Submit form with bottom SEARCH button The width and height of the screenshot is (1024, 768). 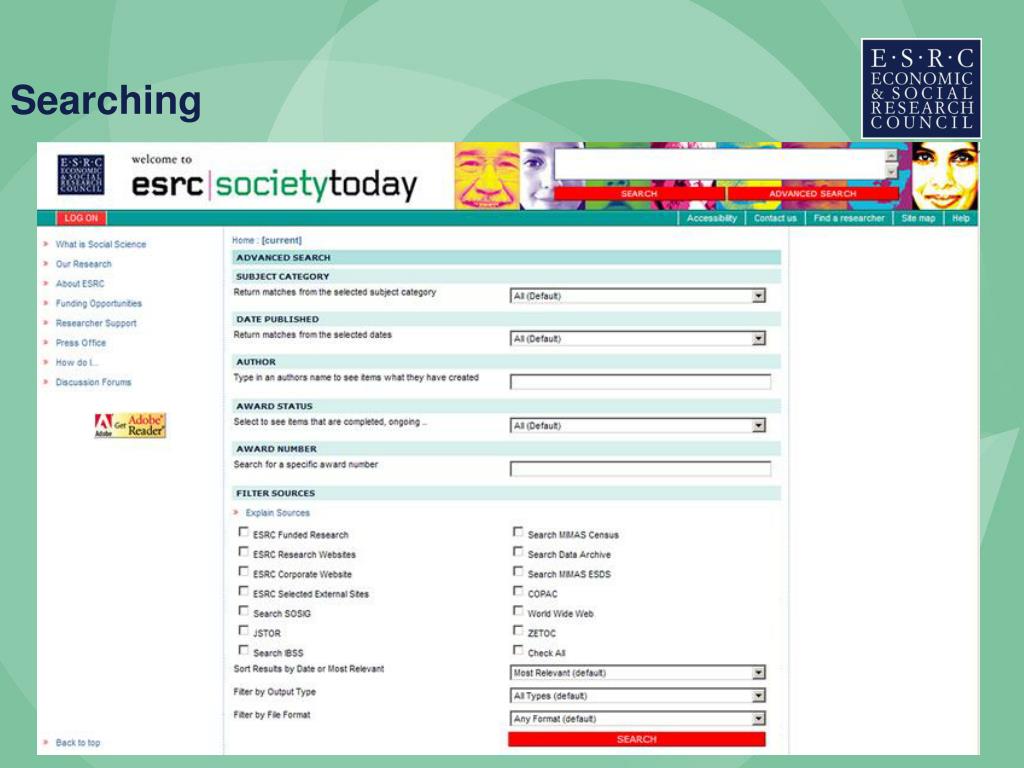[637, 739]
